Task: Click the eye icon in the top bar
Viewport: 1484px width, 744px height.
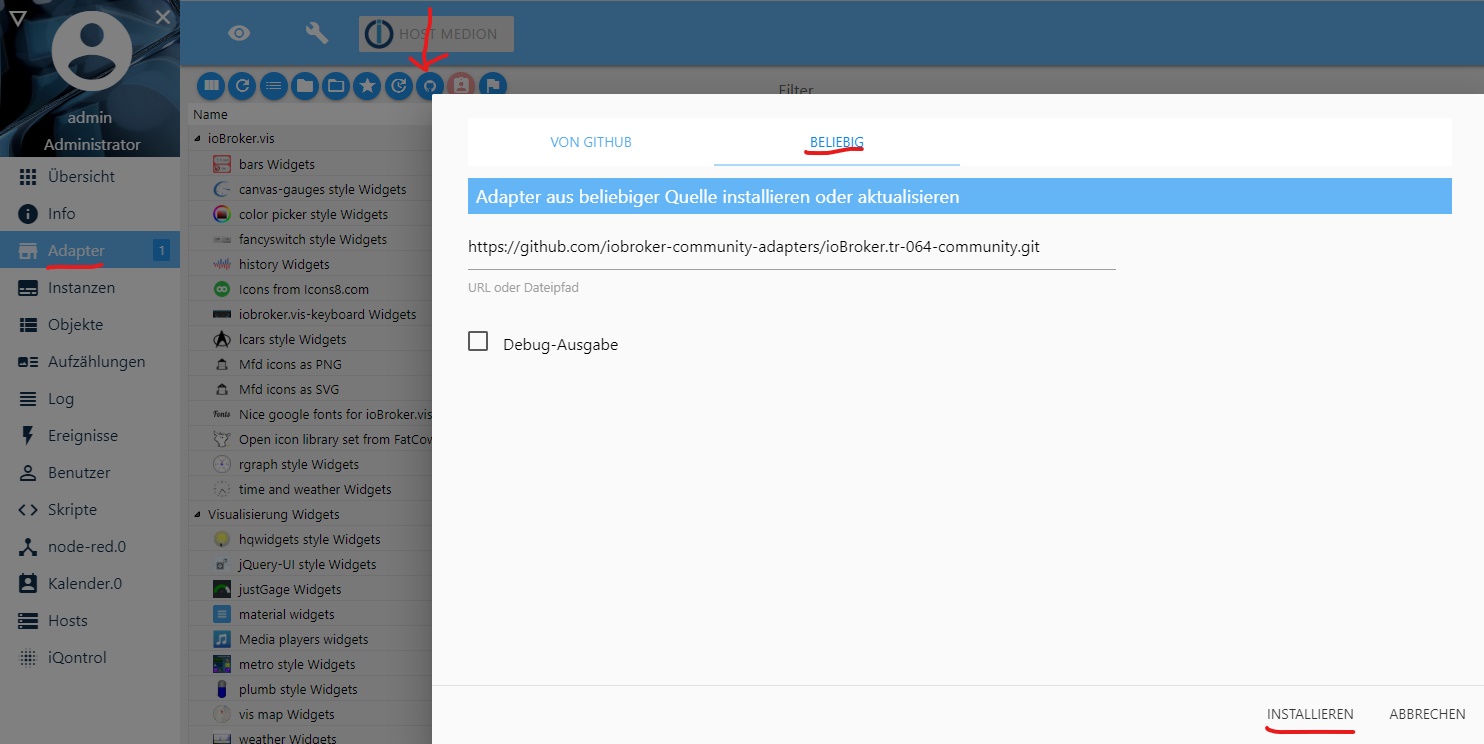Action: click(x=238, y=32)
